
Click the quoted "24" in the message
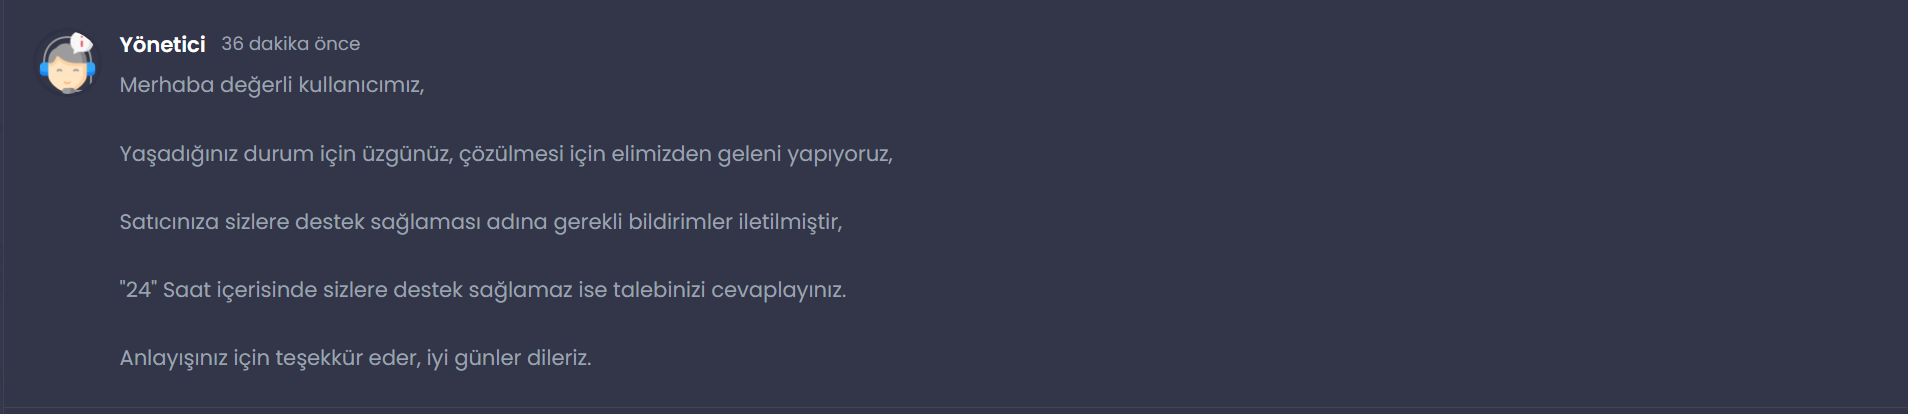click(x=138, y=289)
